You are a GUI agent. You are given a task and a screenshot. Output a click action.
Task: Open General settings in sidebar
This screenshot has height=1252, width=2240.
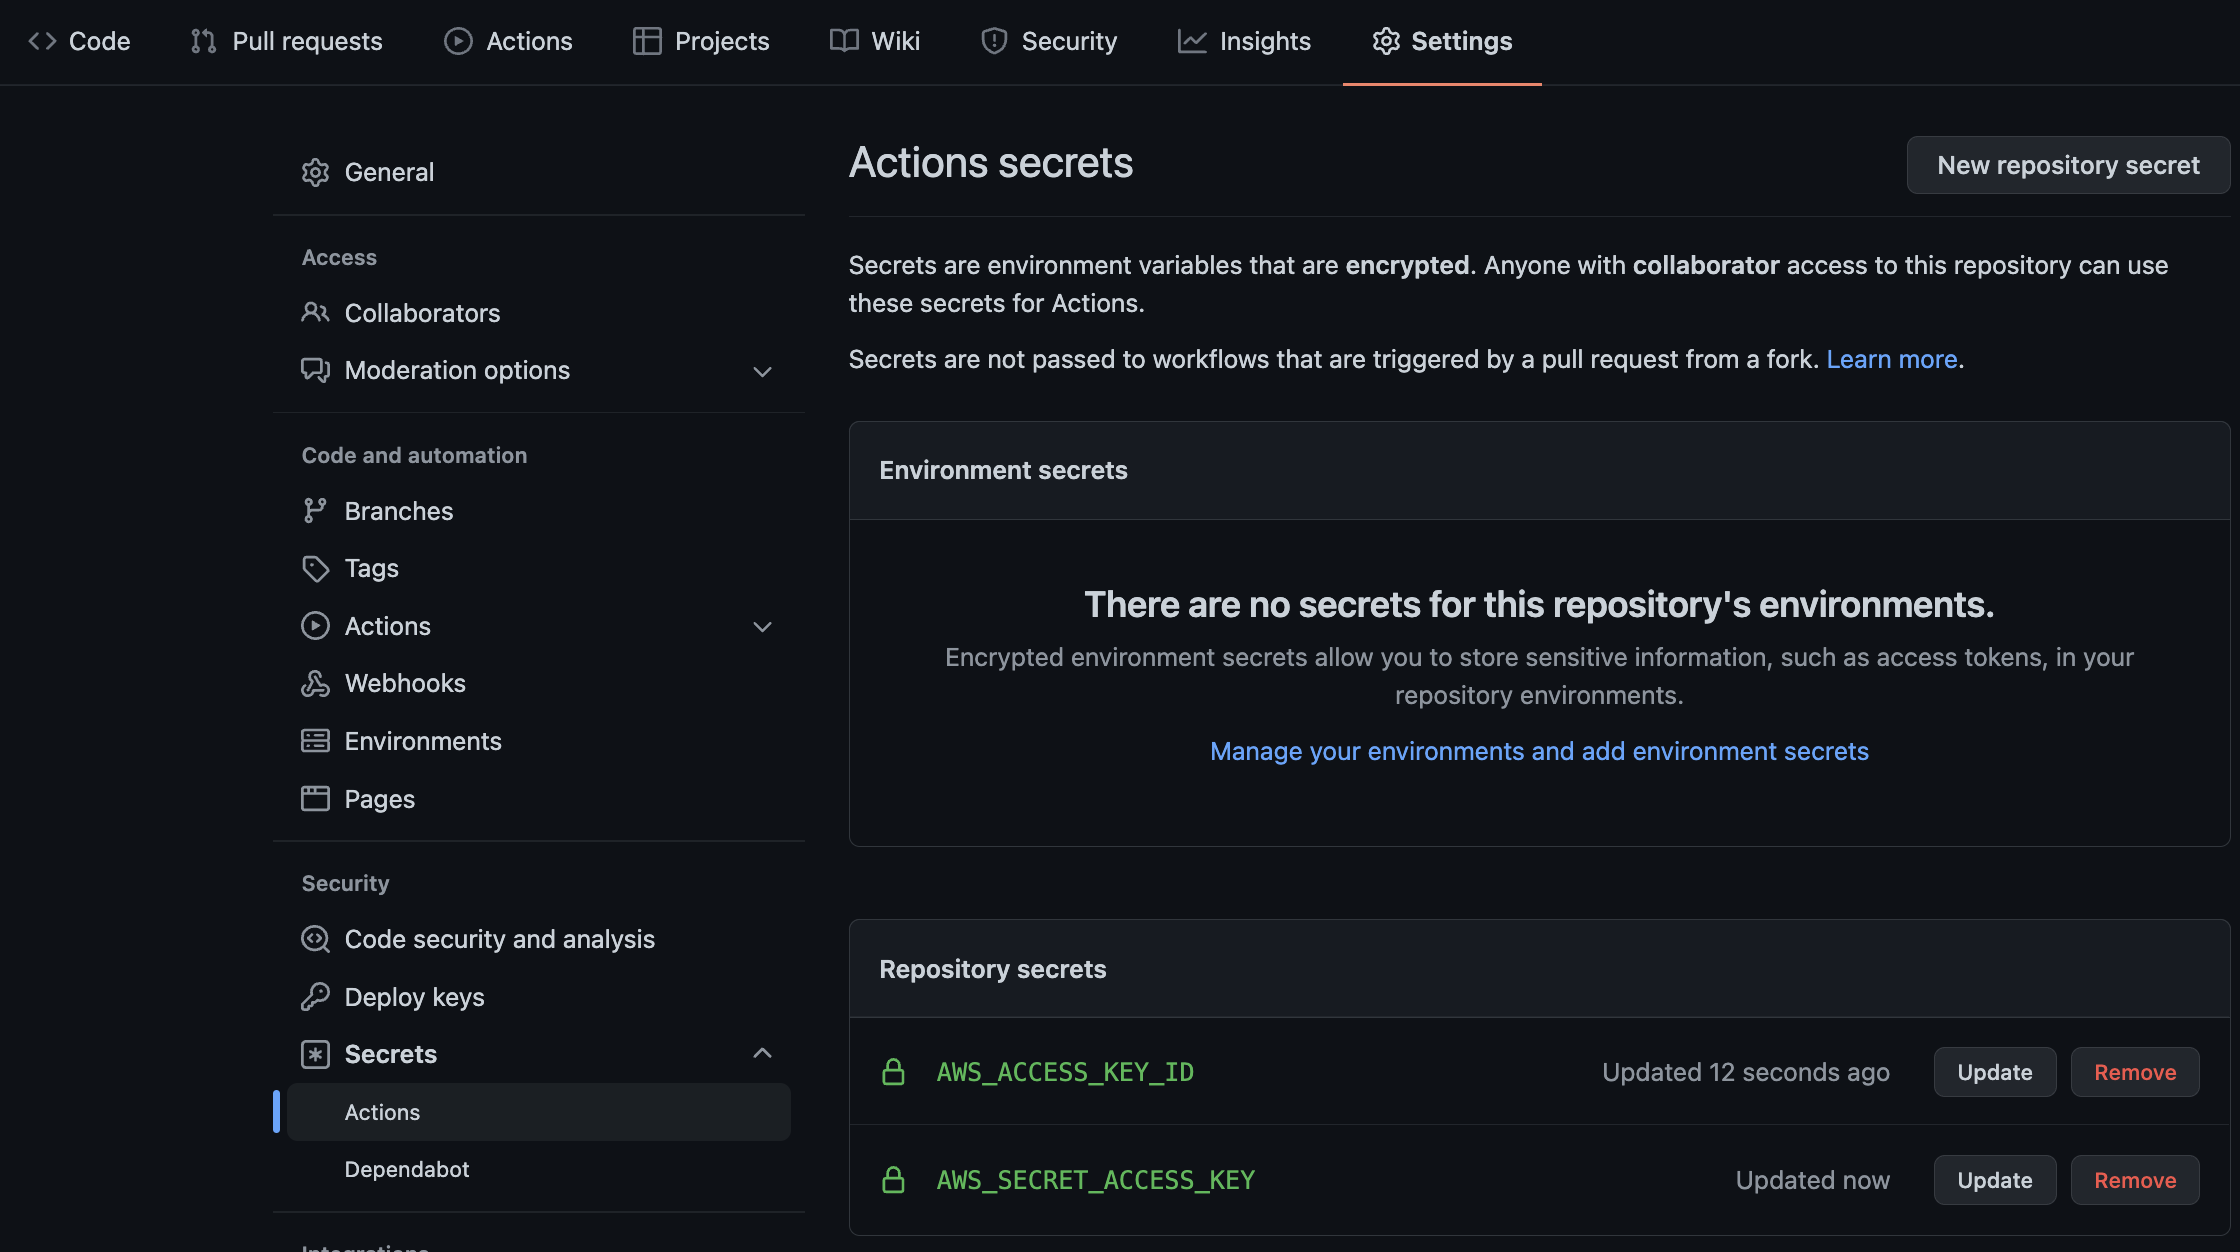(539, 172)
